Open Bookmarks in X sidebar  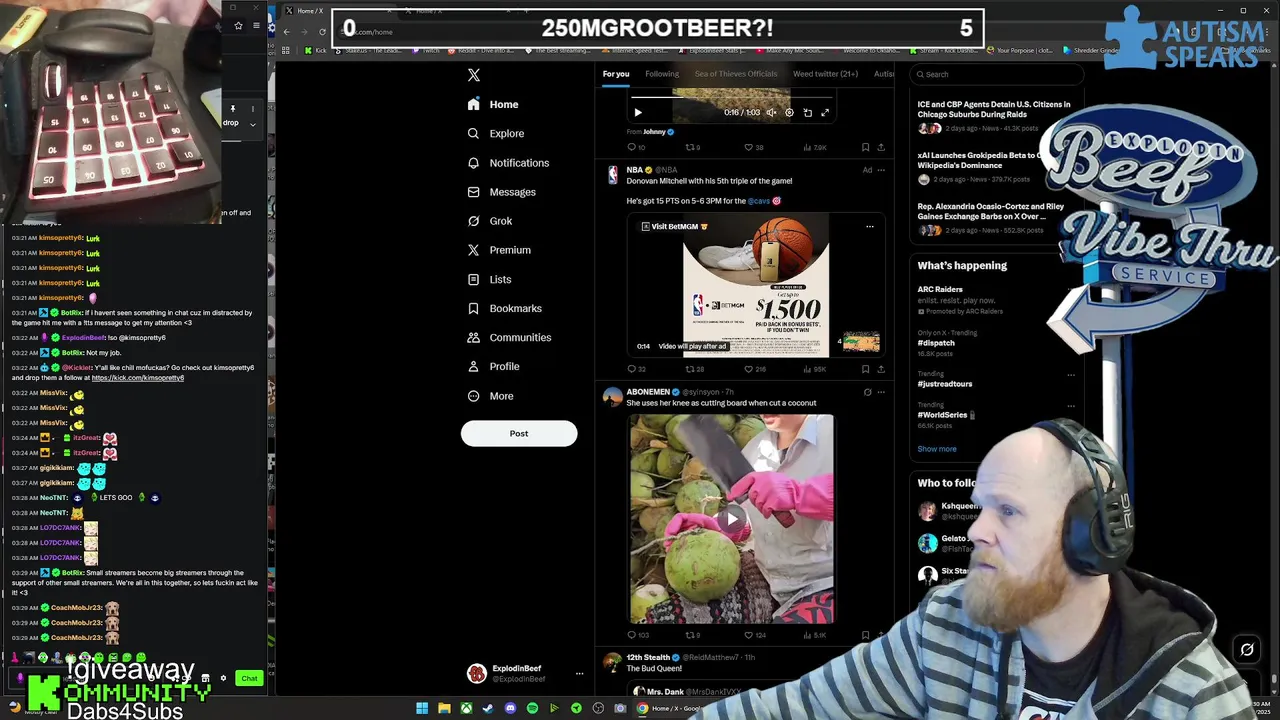tap(505, 309)
